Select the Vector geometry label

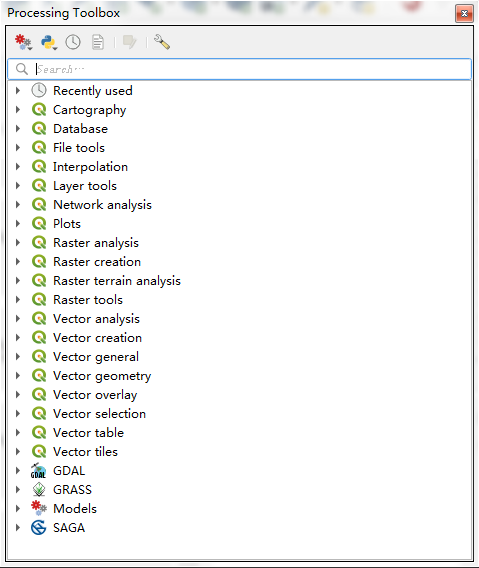point(102,376)
